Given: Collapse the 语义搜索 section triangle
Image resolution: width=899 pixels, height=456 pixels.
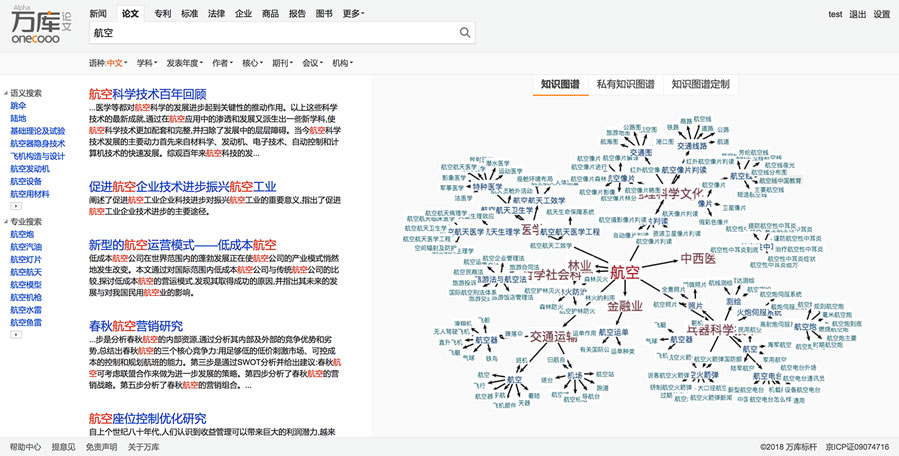Looking at the screenshot, I should (5, 92).
